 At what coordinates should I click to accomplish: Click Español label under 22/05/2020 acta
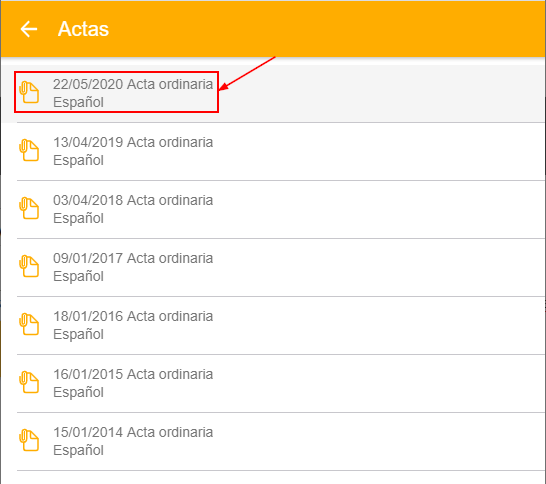(78, 102)
